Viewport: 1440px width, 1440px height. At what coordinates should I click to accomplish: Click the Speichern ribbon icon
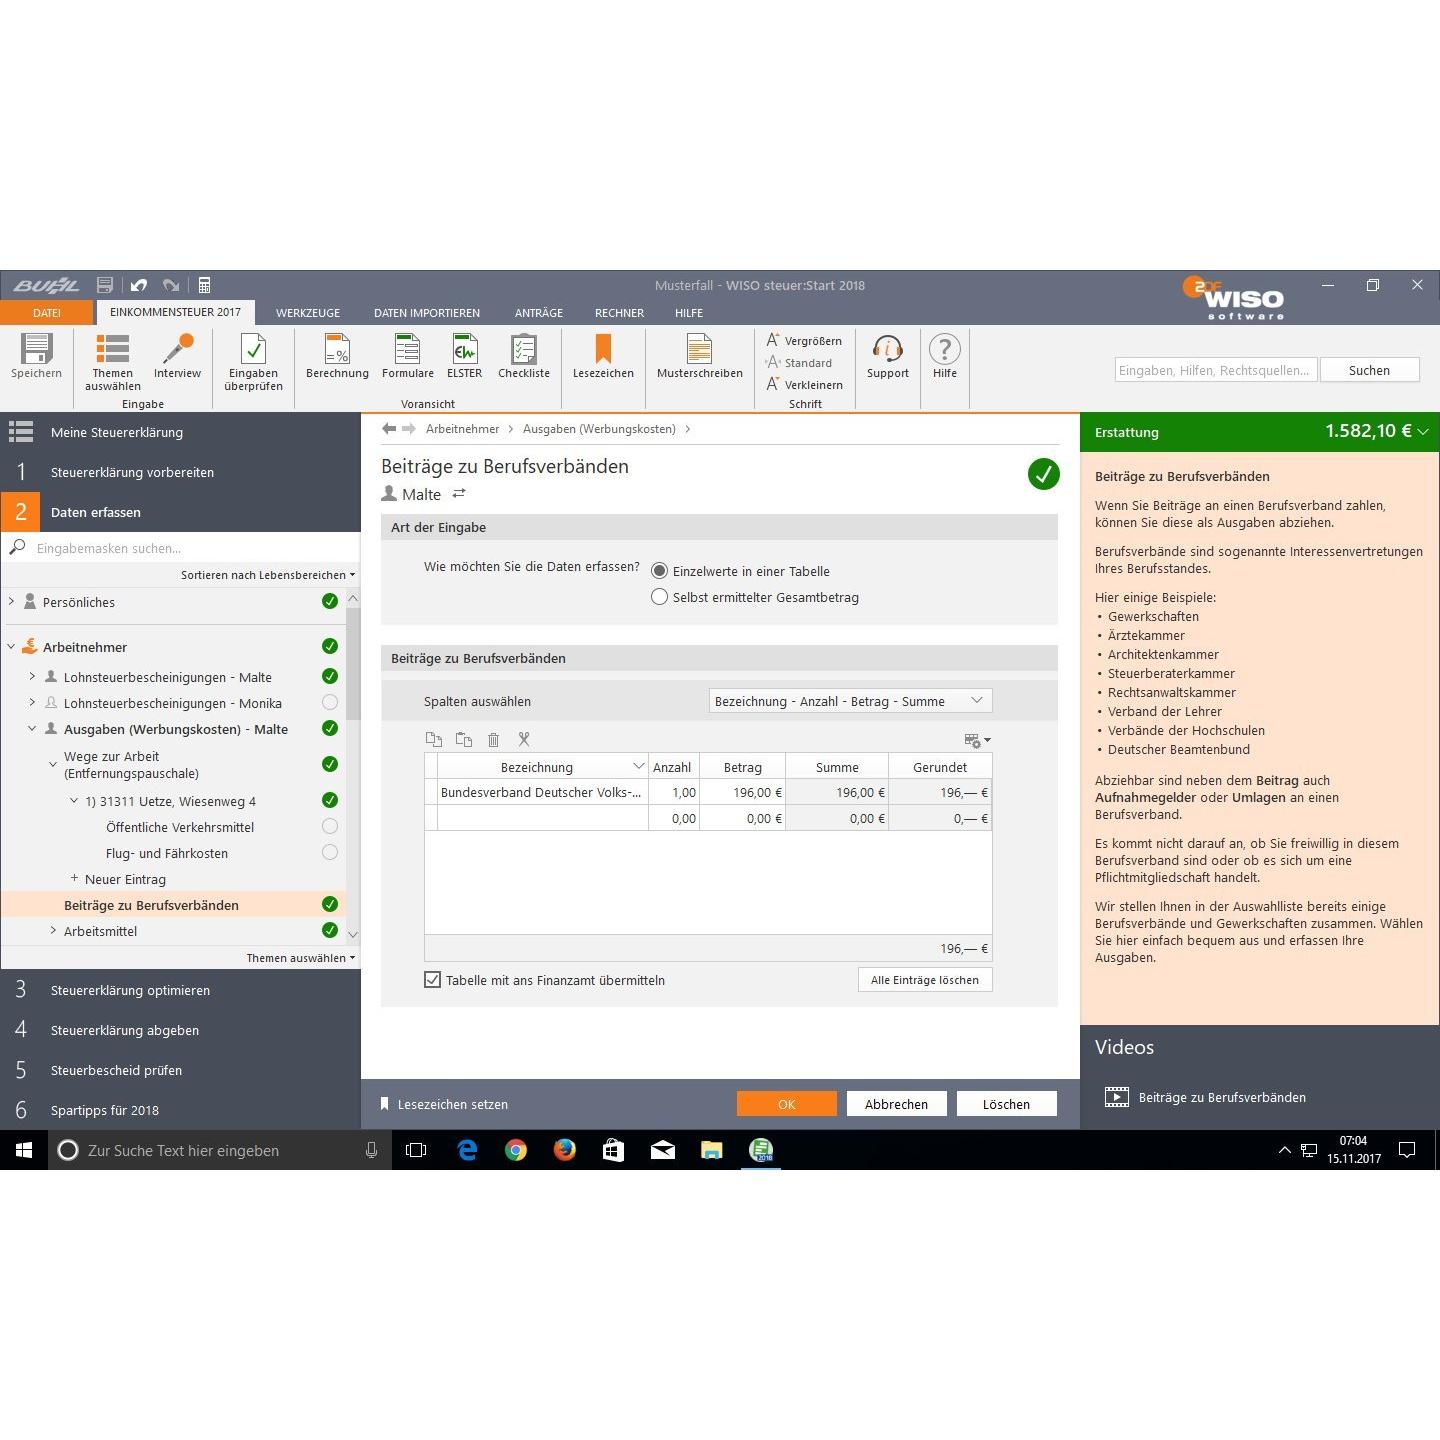pos(37,357)
